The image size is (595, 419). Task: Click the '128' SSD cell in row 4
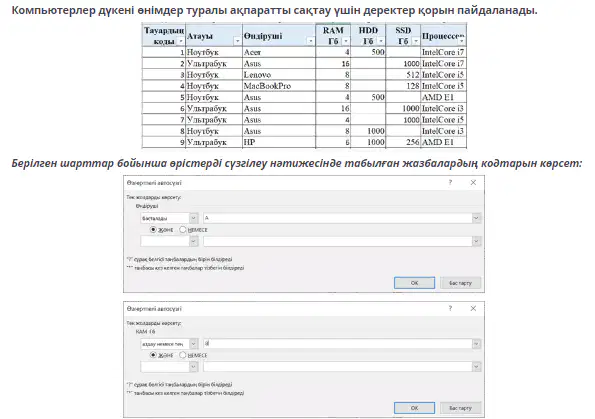[403, 86]
